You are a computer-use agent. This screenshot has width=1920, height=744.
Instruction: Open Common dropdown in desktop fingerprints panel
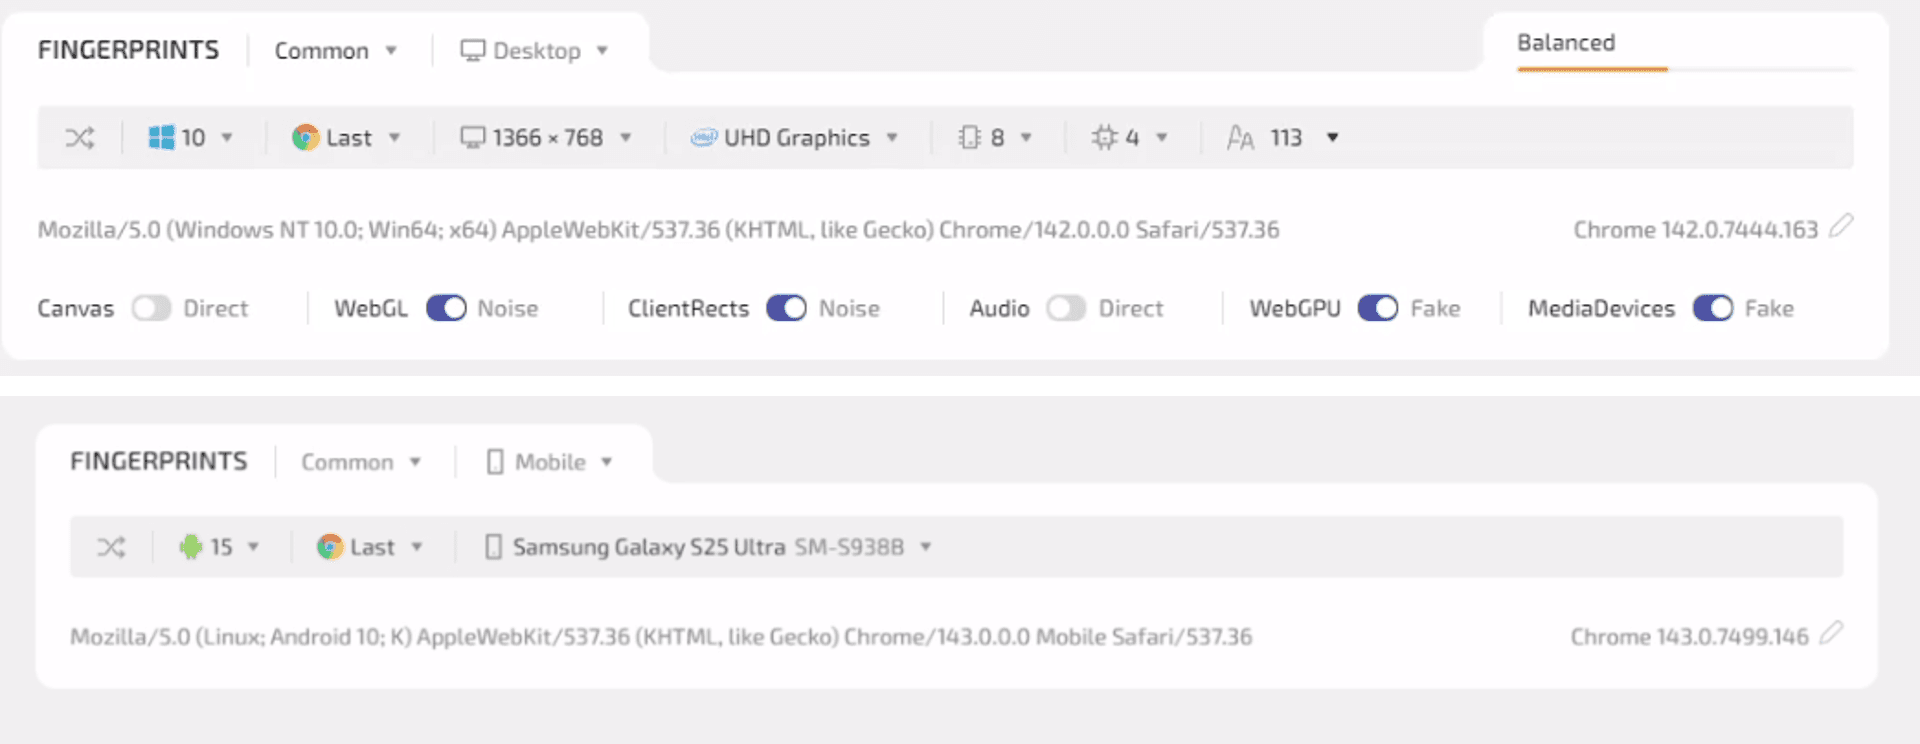tap(336, 51)
